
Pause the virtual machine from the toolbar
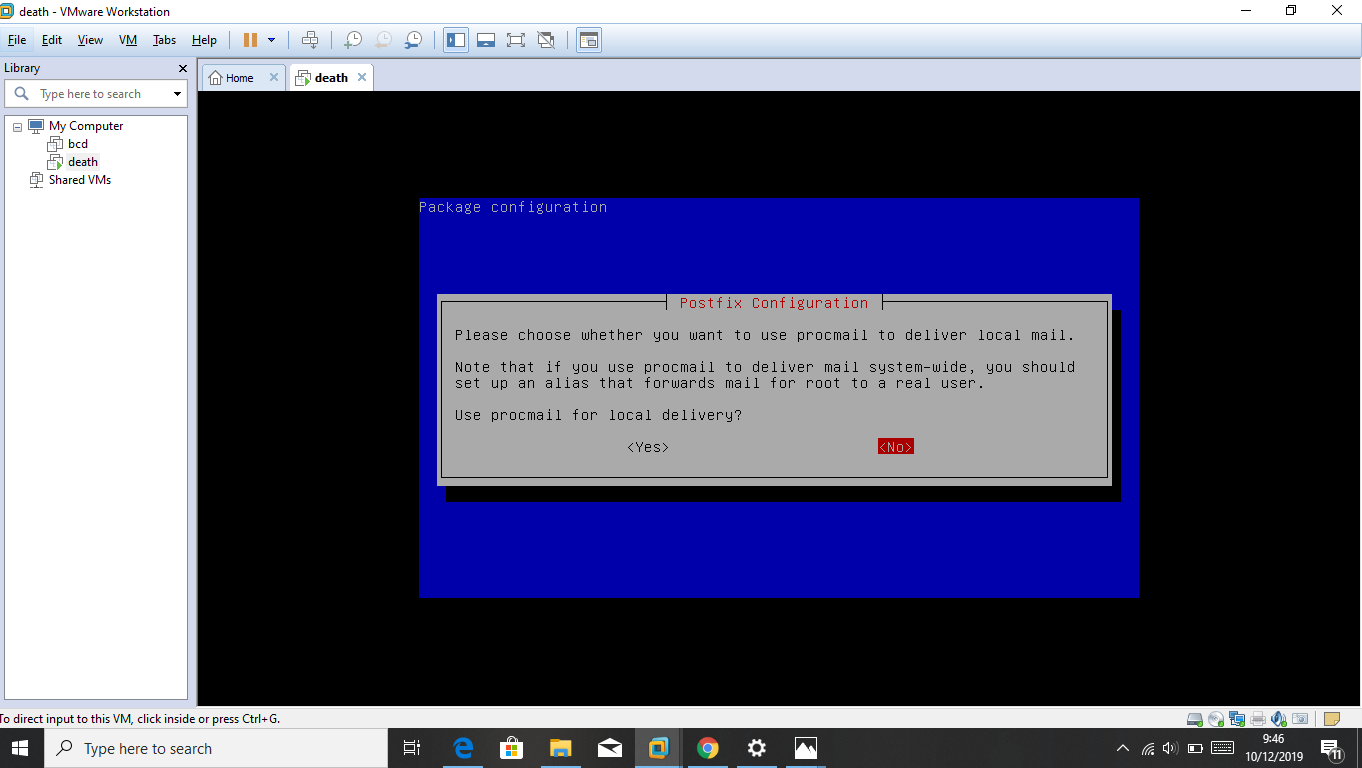[x=250, y=40]
